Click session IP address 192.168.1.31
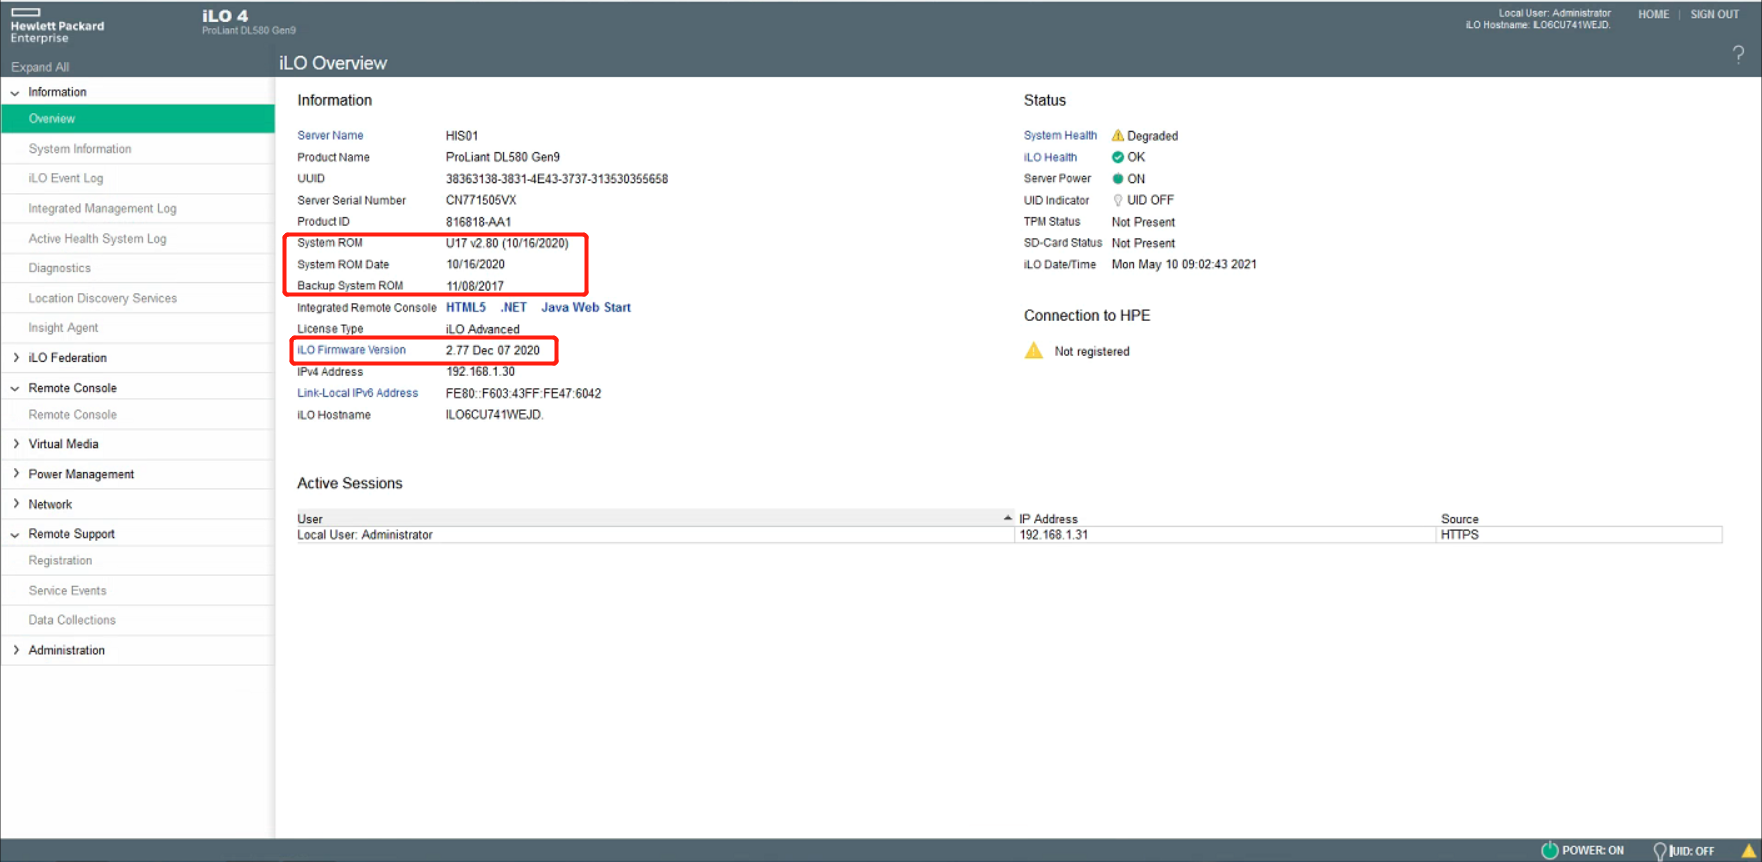This screenshot has height=862, width=1762. tap(1054, 535)
